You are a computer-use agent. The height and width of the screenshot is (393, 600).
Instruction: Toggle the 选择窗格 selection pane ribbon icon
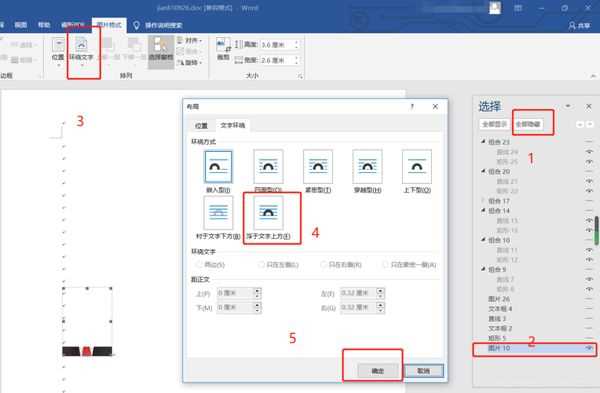pos(161,51)
